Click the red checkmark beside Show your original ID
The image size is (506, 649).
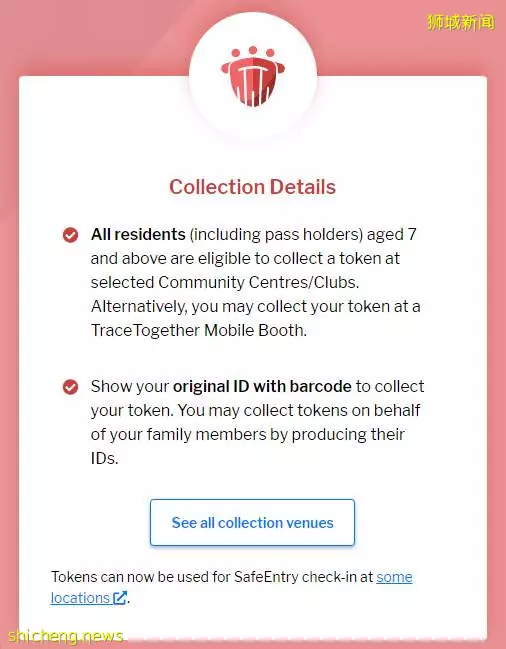click(x=70, y=387)
